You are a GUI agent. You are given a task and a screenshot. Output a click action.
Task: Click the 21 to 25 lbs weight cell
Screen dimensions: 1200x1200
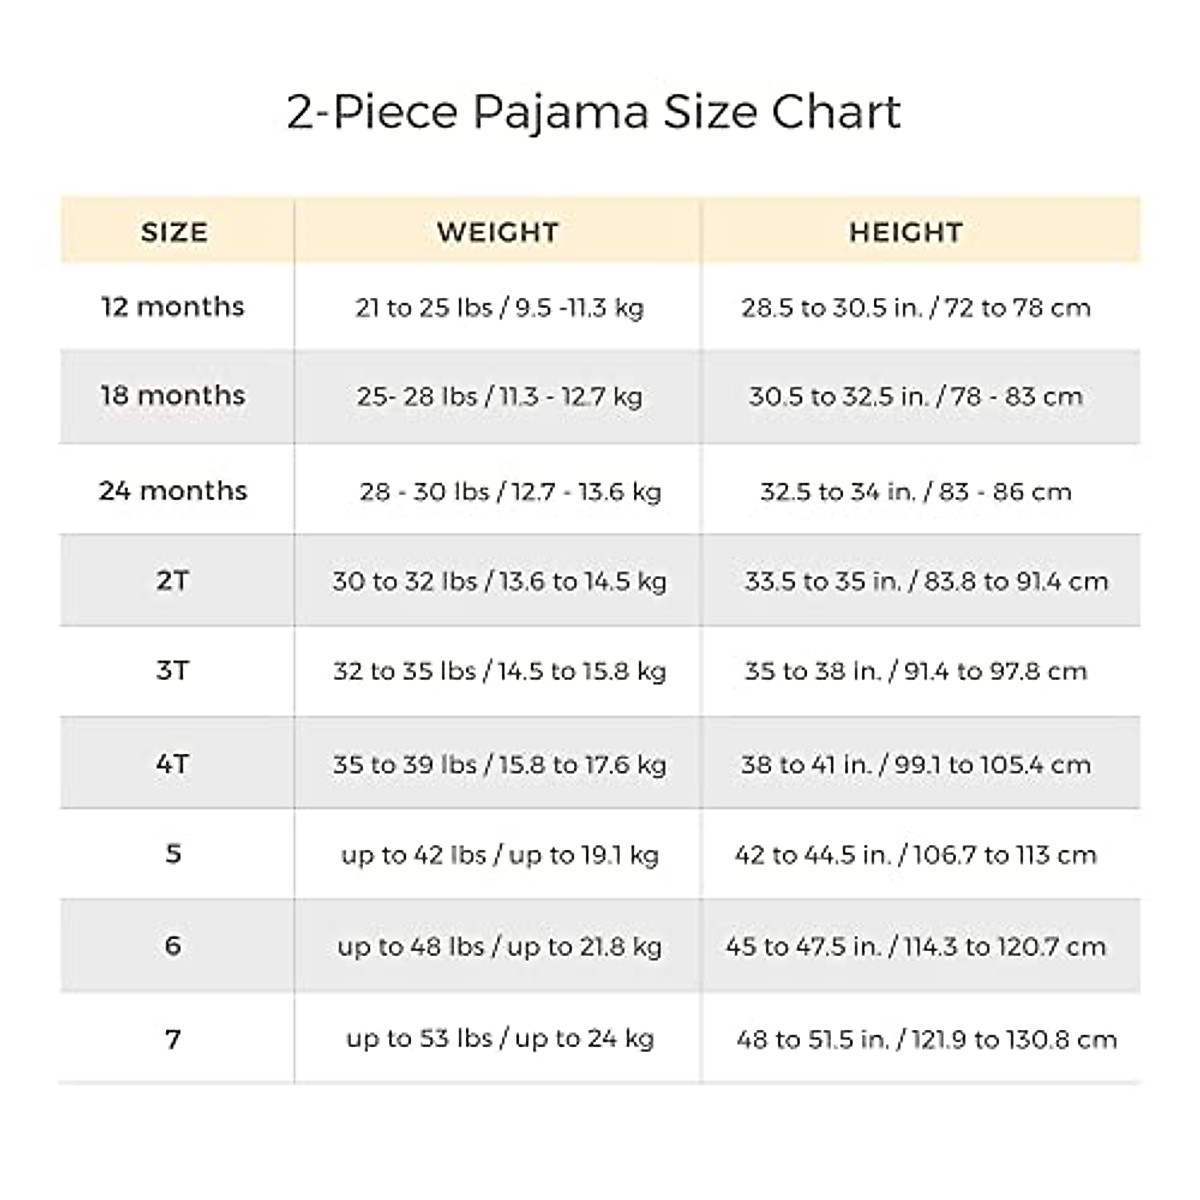[499, 307]
